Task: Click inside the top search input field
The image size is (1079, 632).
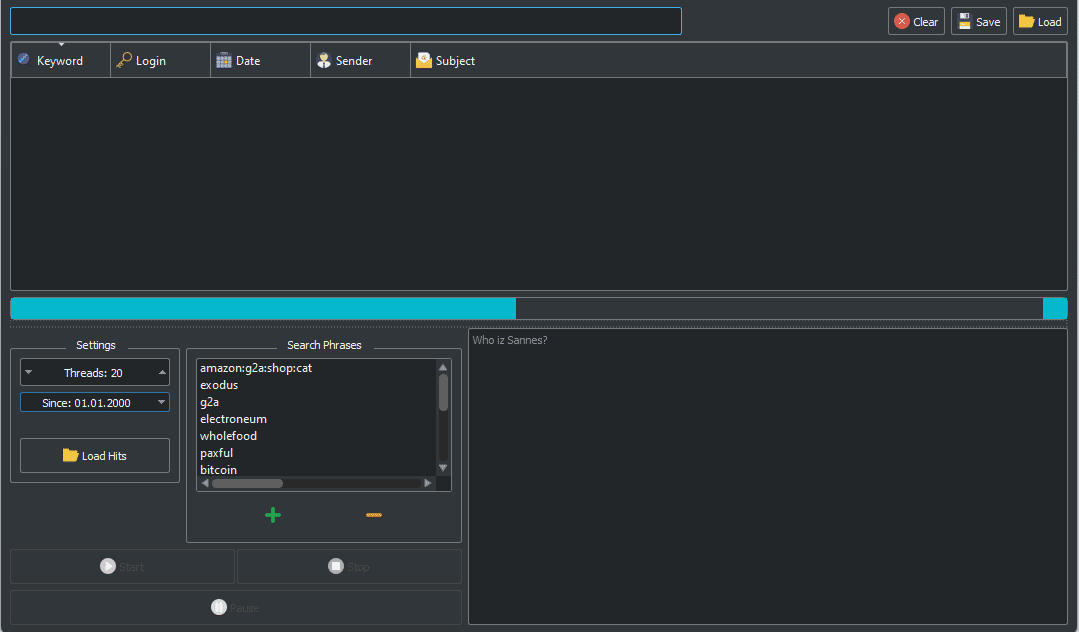Action: (x=345, y=20)
